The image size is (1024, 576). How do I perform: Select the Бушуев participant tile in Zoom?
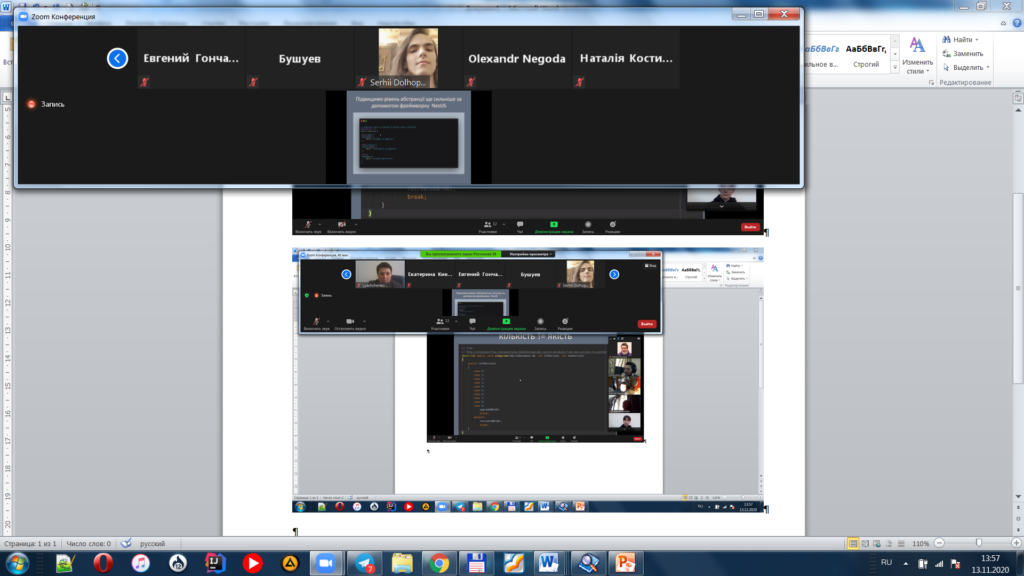click(300, 57)
